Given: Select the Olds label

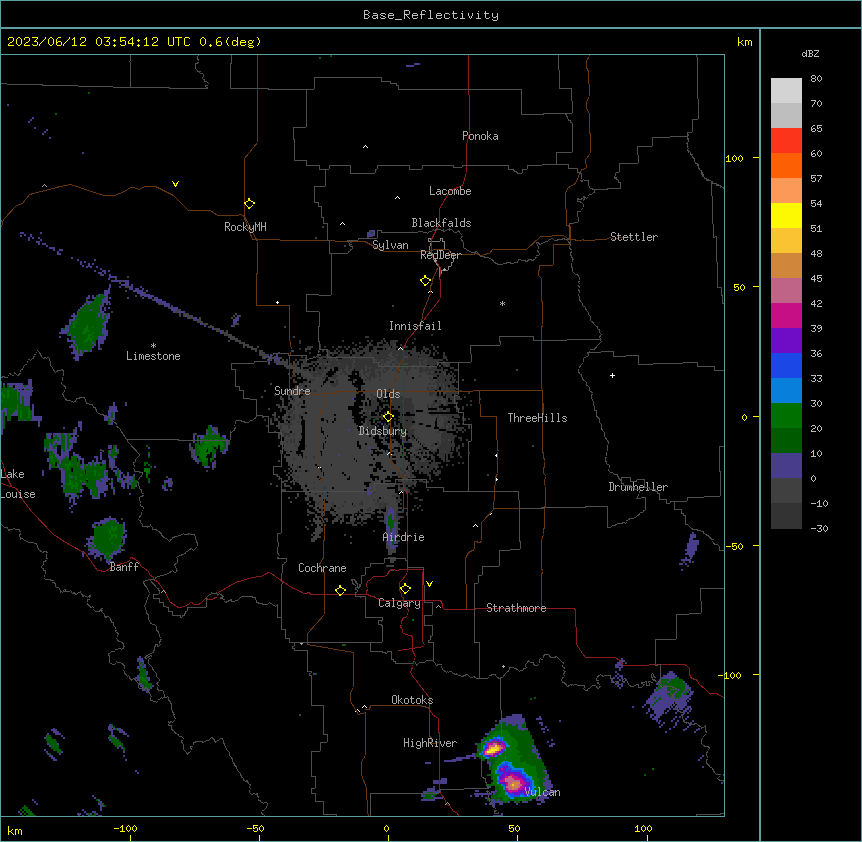Looking at the screenshot, I should click(x=388, y=394).
